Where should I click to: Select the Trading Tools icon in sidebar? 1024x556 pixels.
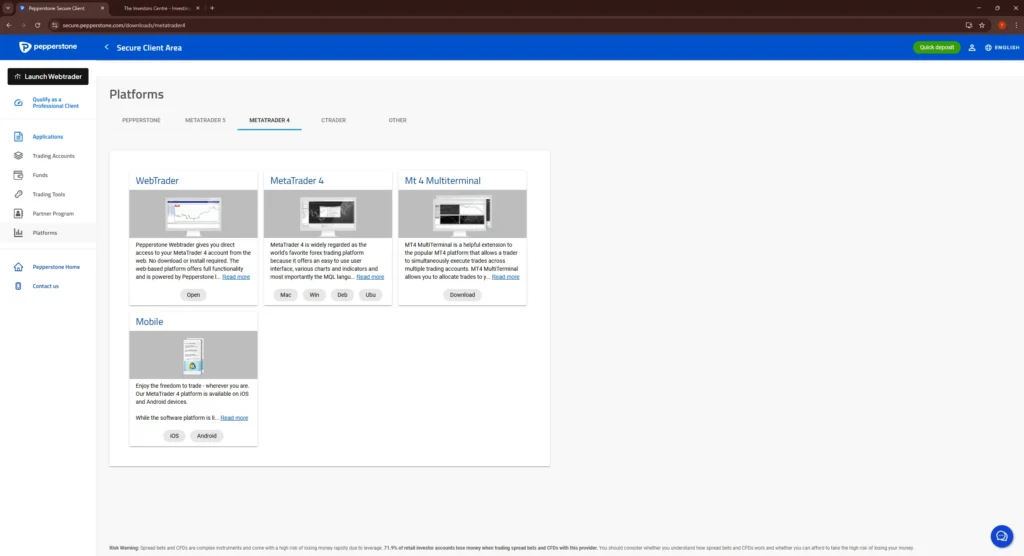pyautogui.click(x=18, y=194)
